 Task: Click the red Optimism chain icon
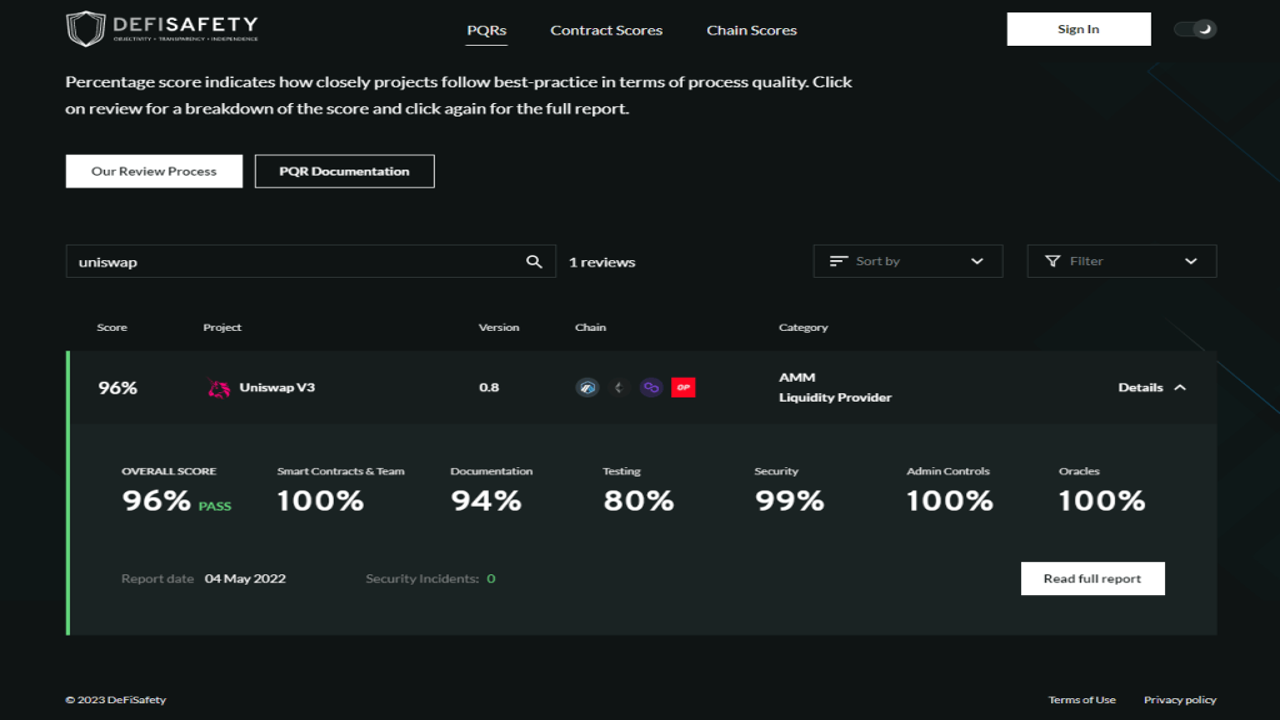coord(683,387)
